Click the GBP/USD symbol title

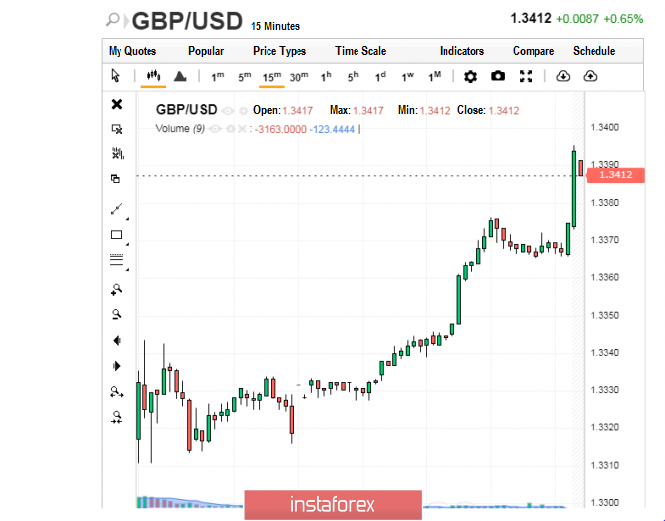pyautogui.click(x=187, y=21)
